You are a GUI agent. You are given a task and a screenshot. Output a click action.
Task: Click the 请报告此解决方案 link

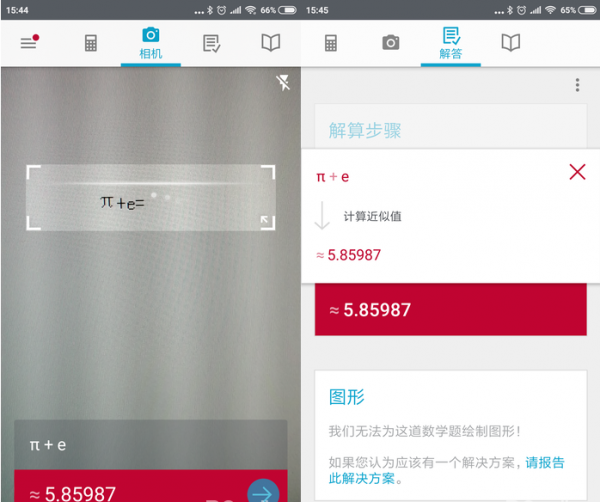[447, 470]
